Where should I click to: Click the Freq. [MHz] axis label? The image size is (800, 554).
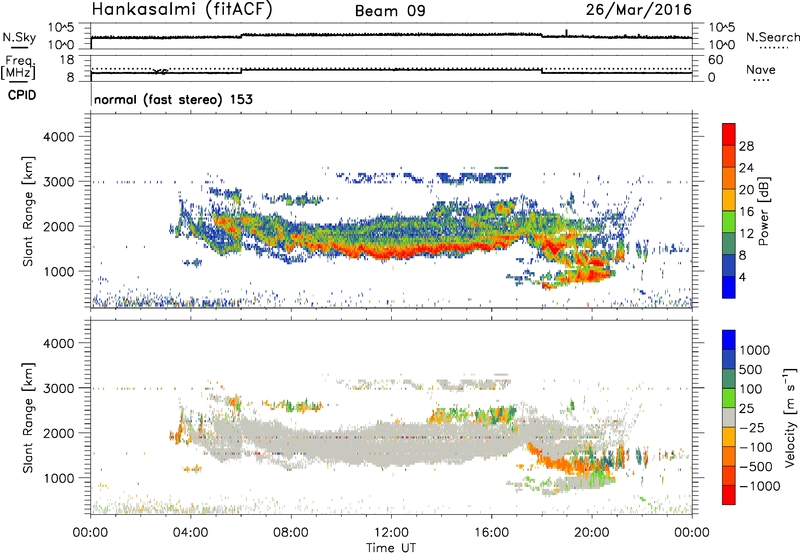[19, 68]
